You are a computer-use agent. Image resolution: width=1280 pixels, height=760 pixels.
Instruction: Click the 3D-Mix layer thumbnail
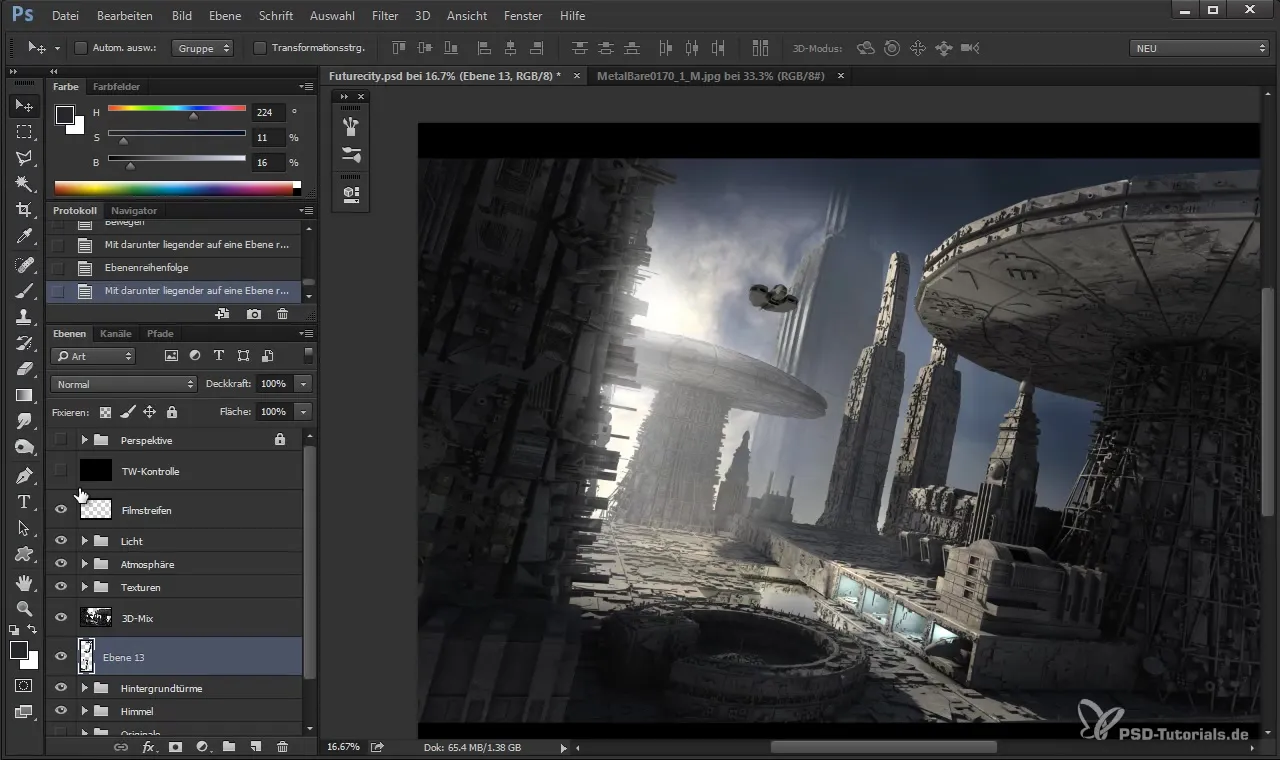(x=95, y=617)
